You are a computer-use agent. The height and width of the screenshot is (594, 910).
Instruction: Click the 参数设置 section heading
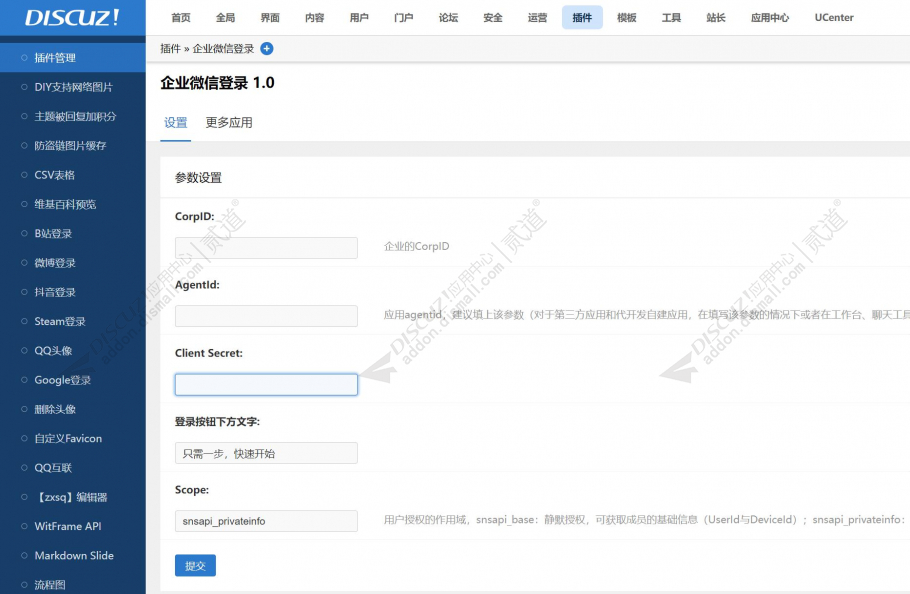[x=198, y=178]
